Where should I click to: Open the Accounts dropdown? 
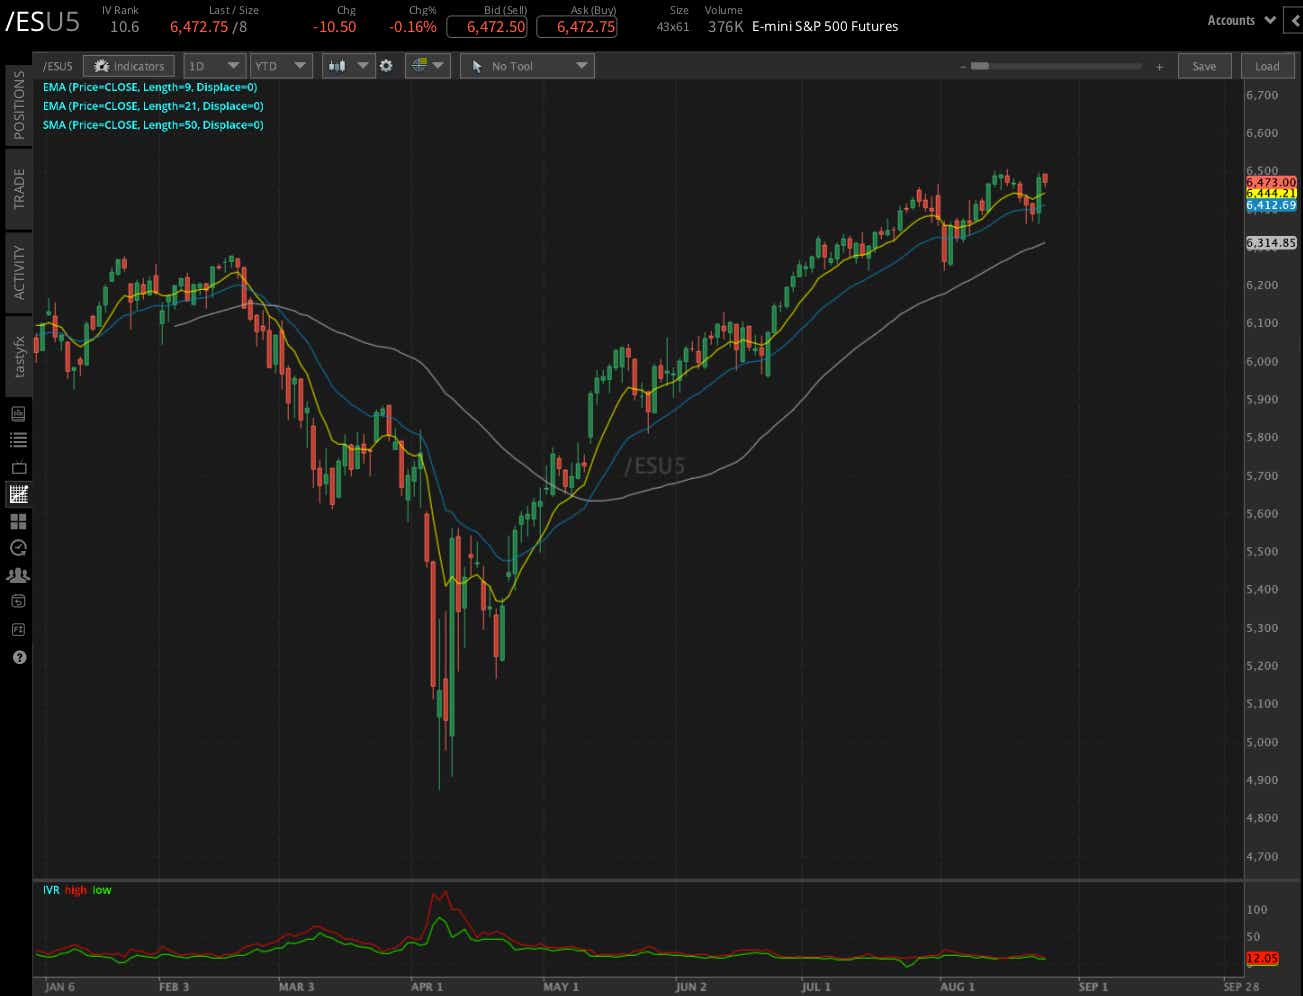click(x=1239, y=19)
